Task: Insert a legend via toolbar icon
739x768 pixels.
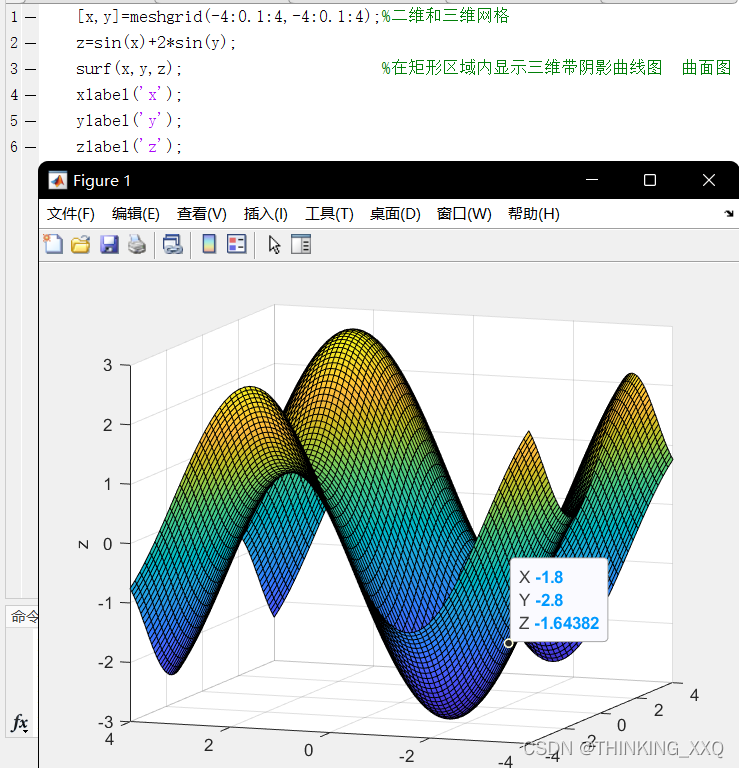Action: 237,244
